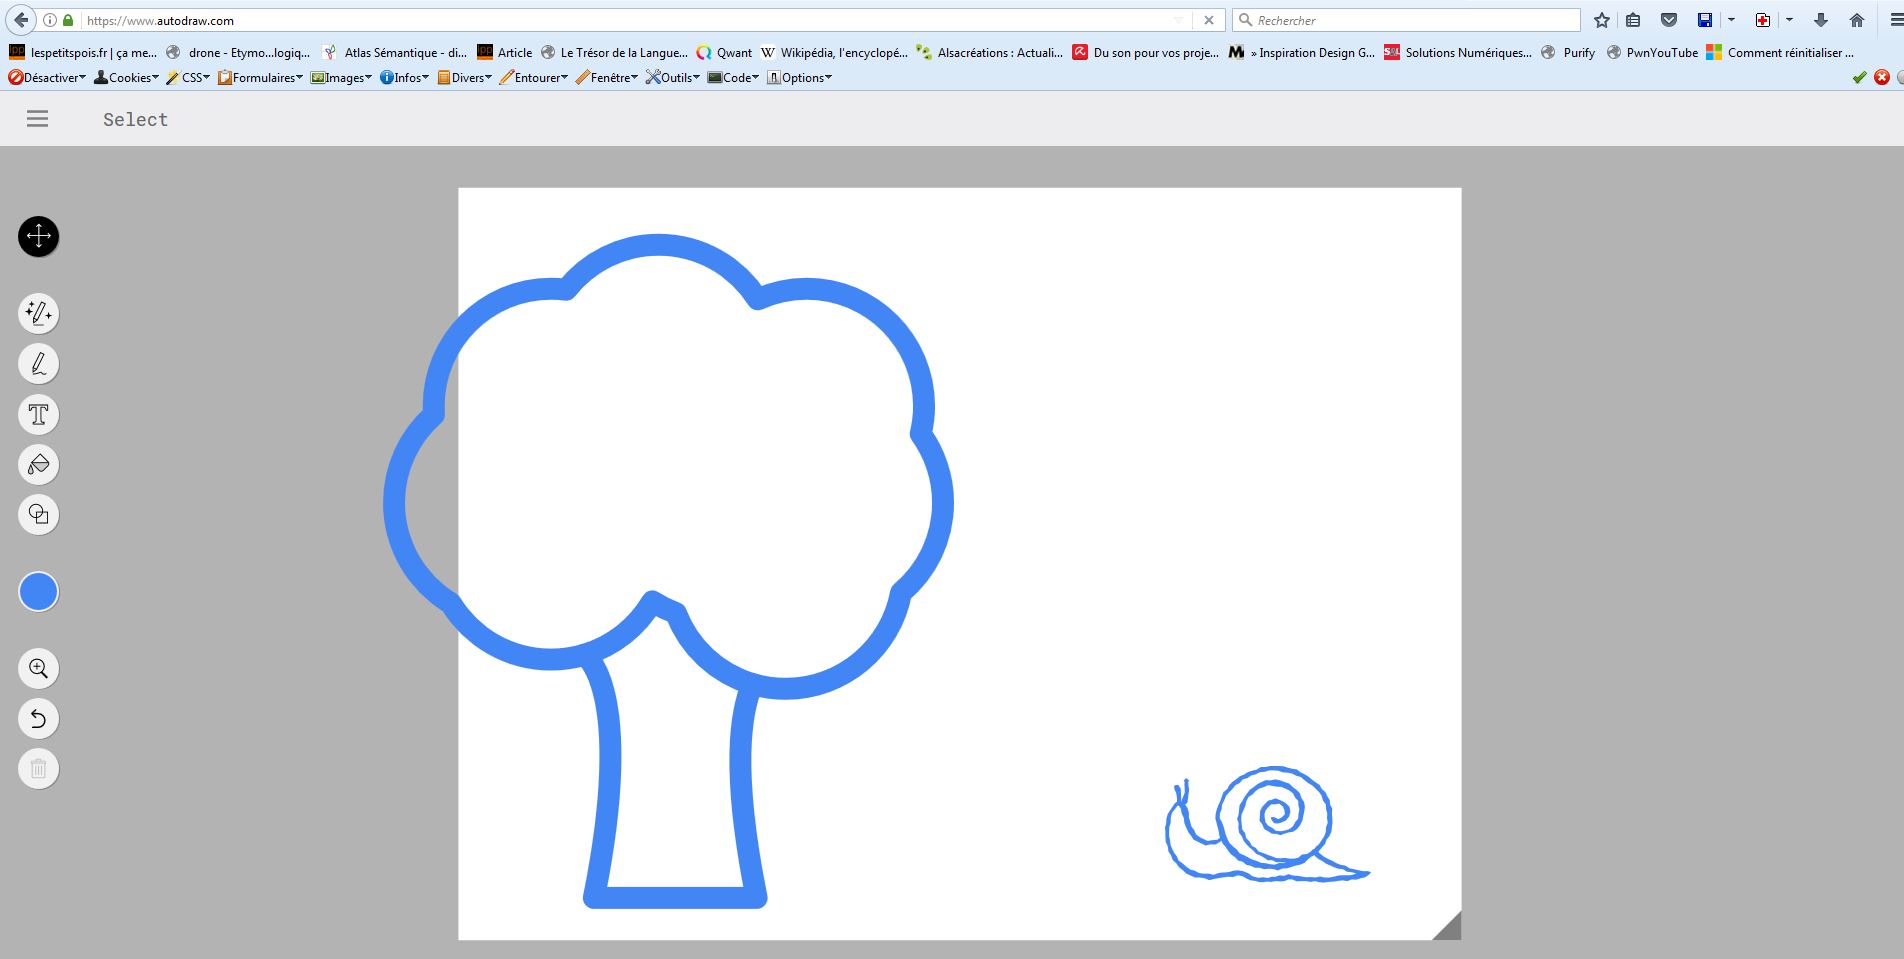Click the Zoom magnifier tool
This screenshot has width=1904, height=959.
(x=38, y=668)
